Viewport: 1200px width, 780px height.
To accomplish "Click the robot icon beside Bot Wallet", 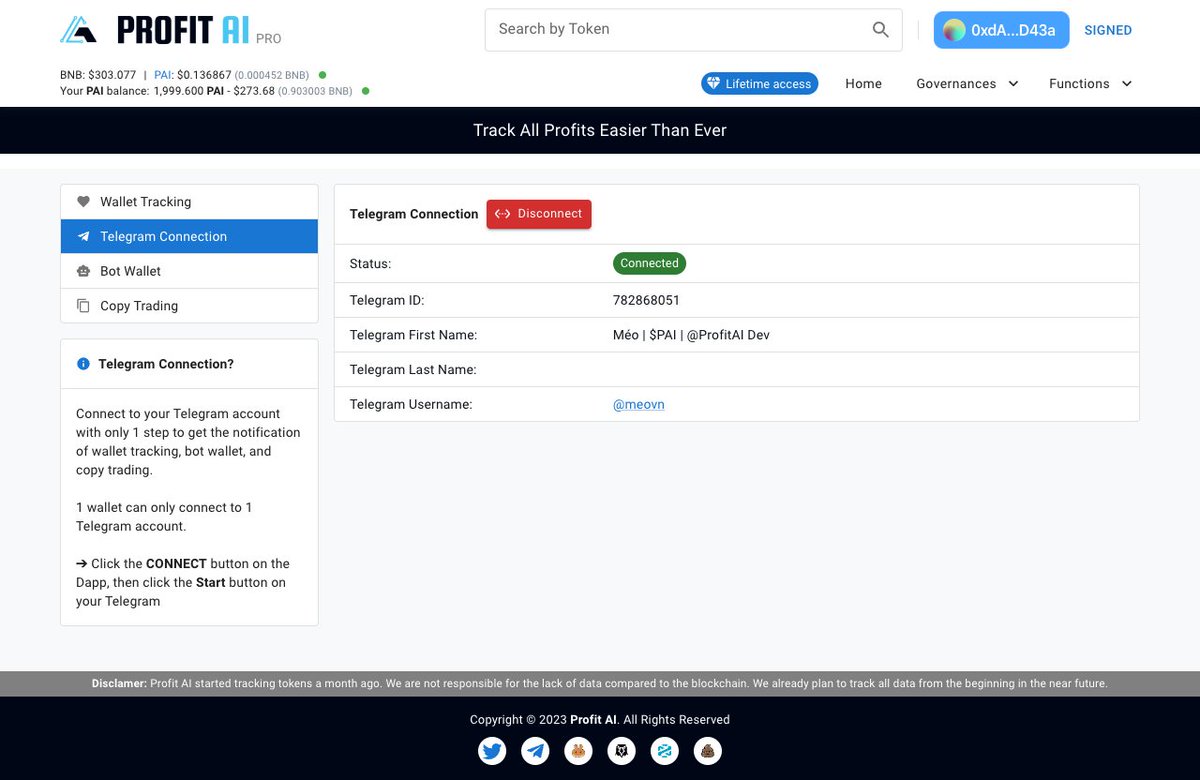I will pyautogui.click(x=83, y=271).
